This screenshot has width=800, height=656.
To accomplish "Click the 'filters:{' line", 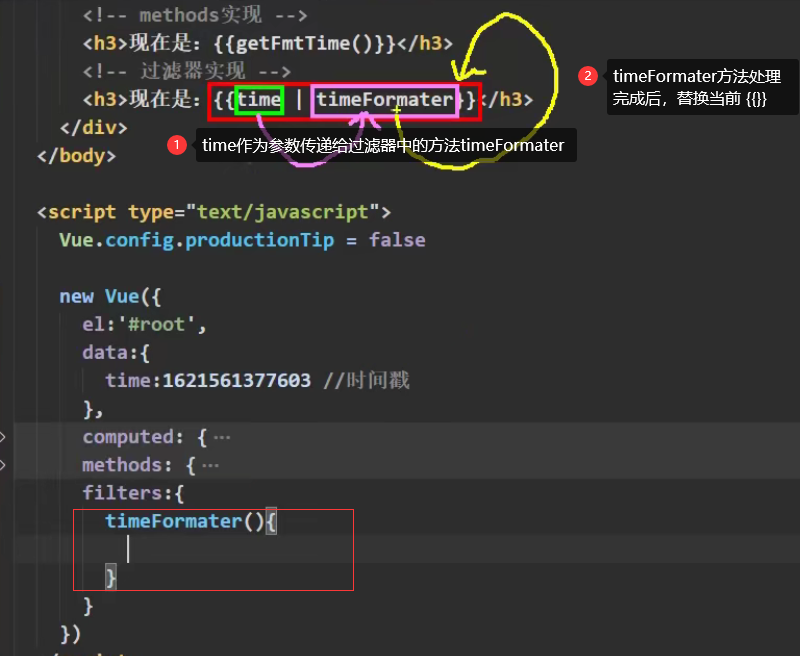I will coord(133,493).
